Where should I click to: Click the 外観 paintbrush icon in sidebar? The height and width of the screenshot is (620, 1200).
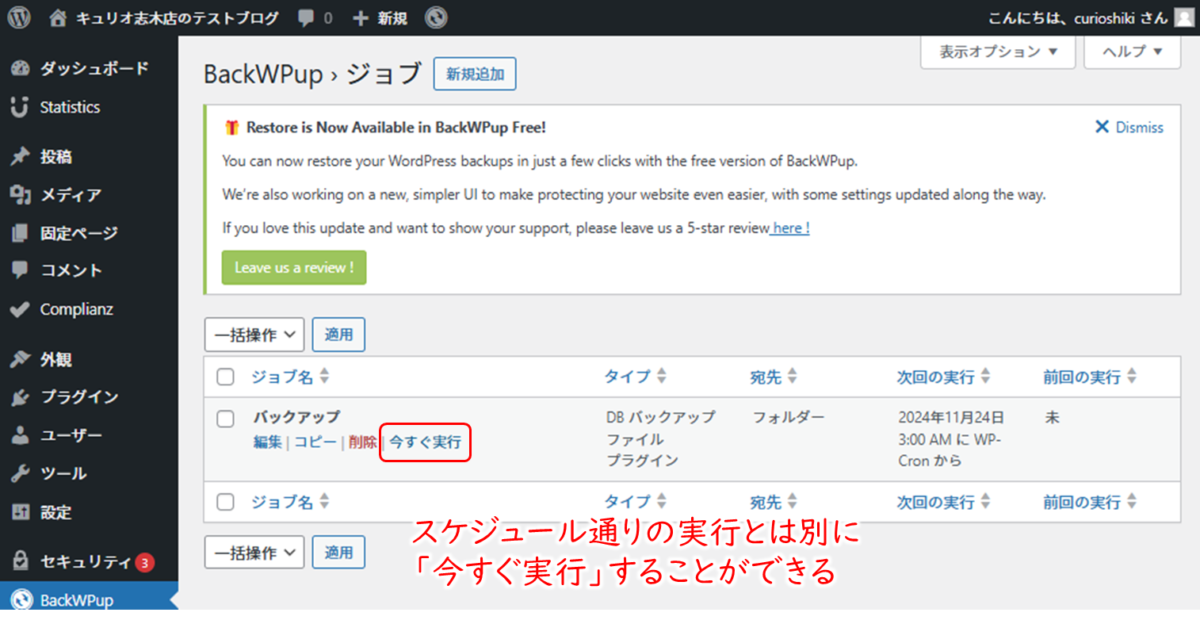[19, 359]
